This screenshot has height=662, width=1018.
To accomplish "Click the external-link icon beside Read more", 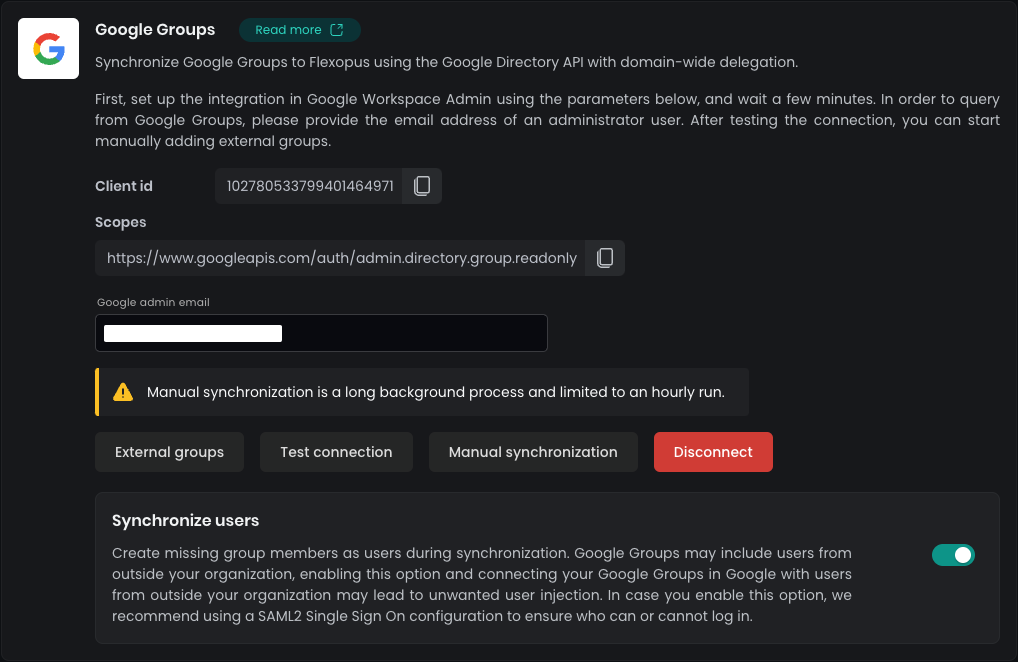I will click(x=337, y=30).
